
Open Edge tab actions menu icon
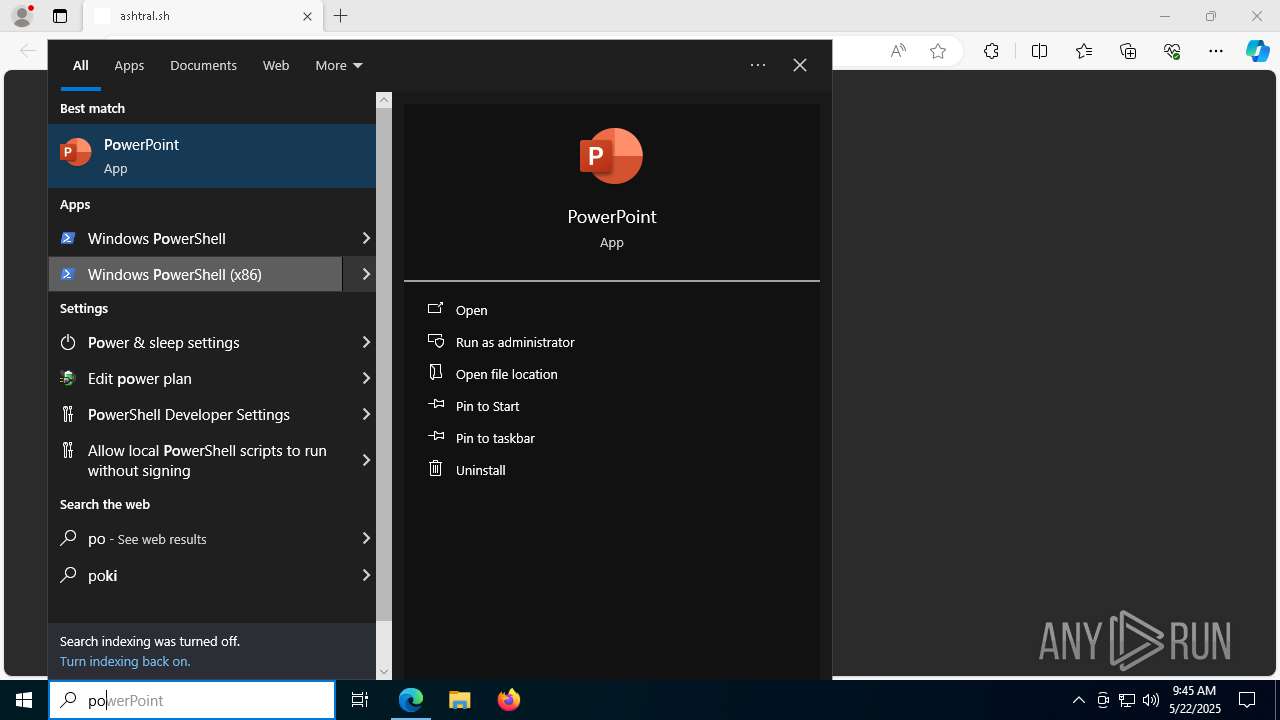point(60,16)
